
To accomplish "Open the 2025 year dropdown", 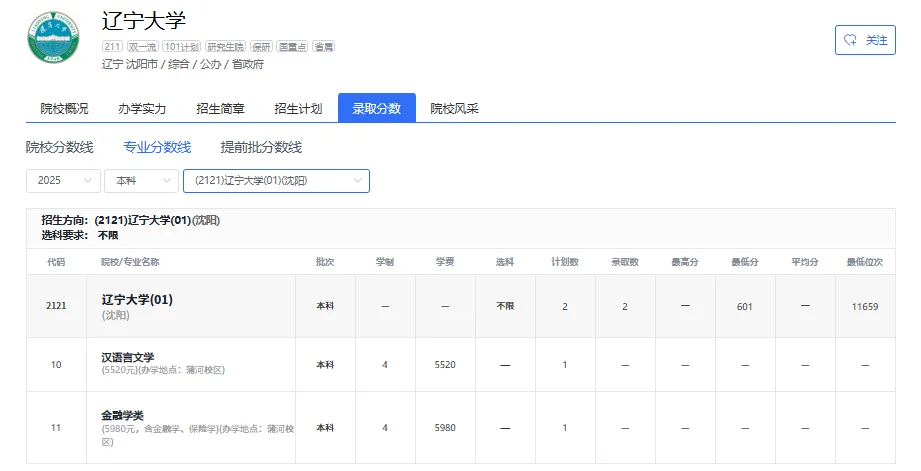I will [63, 181].
